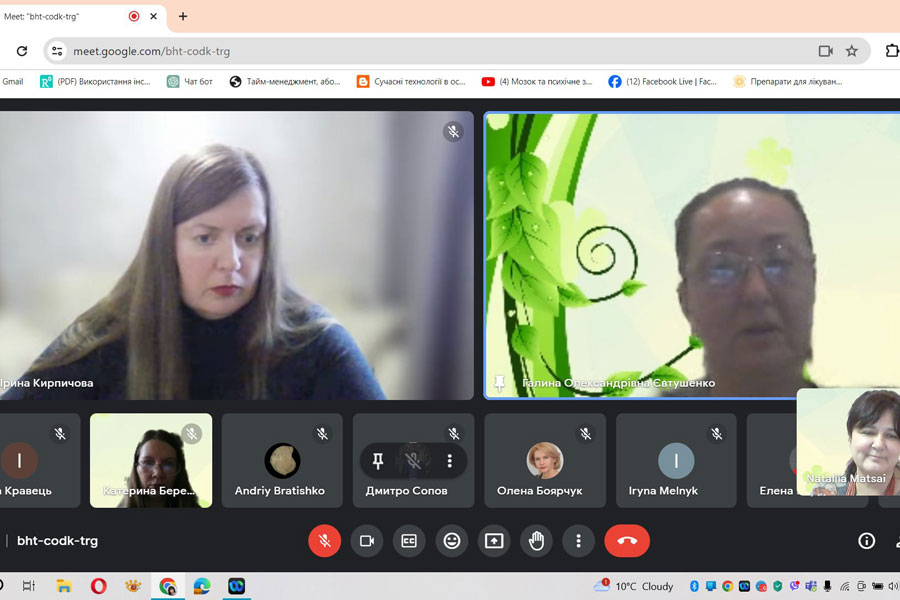Open Microsoft Edge from taskbar
900x600 pixels.
(201, 586)
